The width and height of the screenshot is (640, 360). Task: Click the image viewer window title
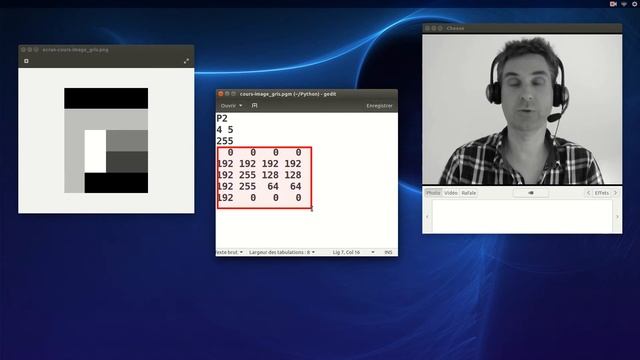(x=76, y=50)
